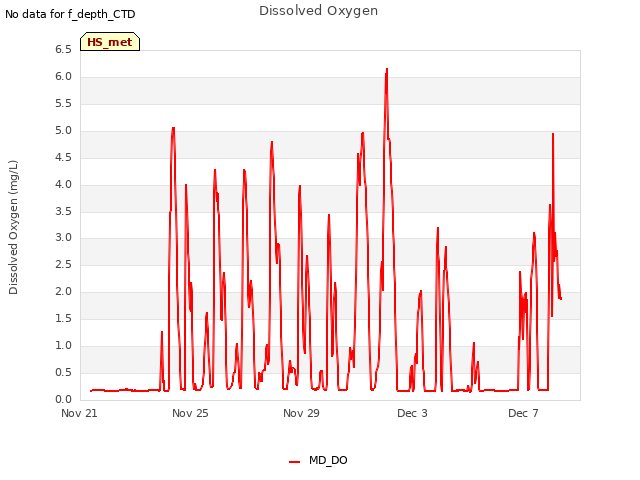The width and height of the screenshot is (640, 480).
Task: Click the 3.5 y-axis tick value
Action: (x=63, y=211)
